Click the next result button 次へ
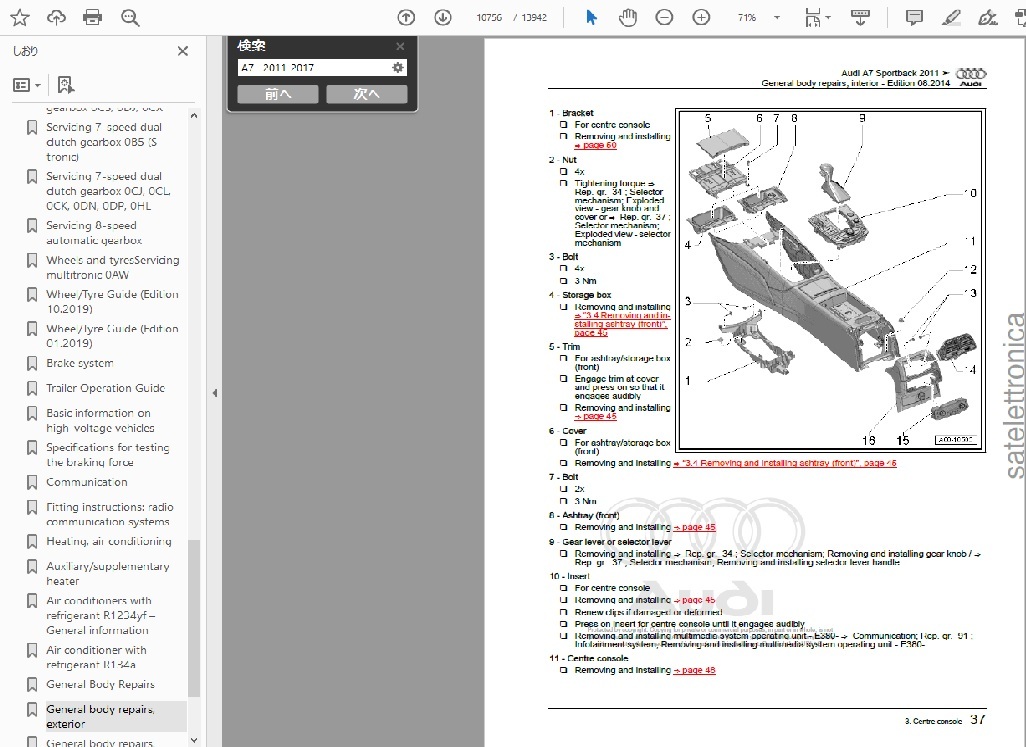Viewport: 1026px width, 747px height. click(x=366, y=94)
